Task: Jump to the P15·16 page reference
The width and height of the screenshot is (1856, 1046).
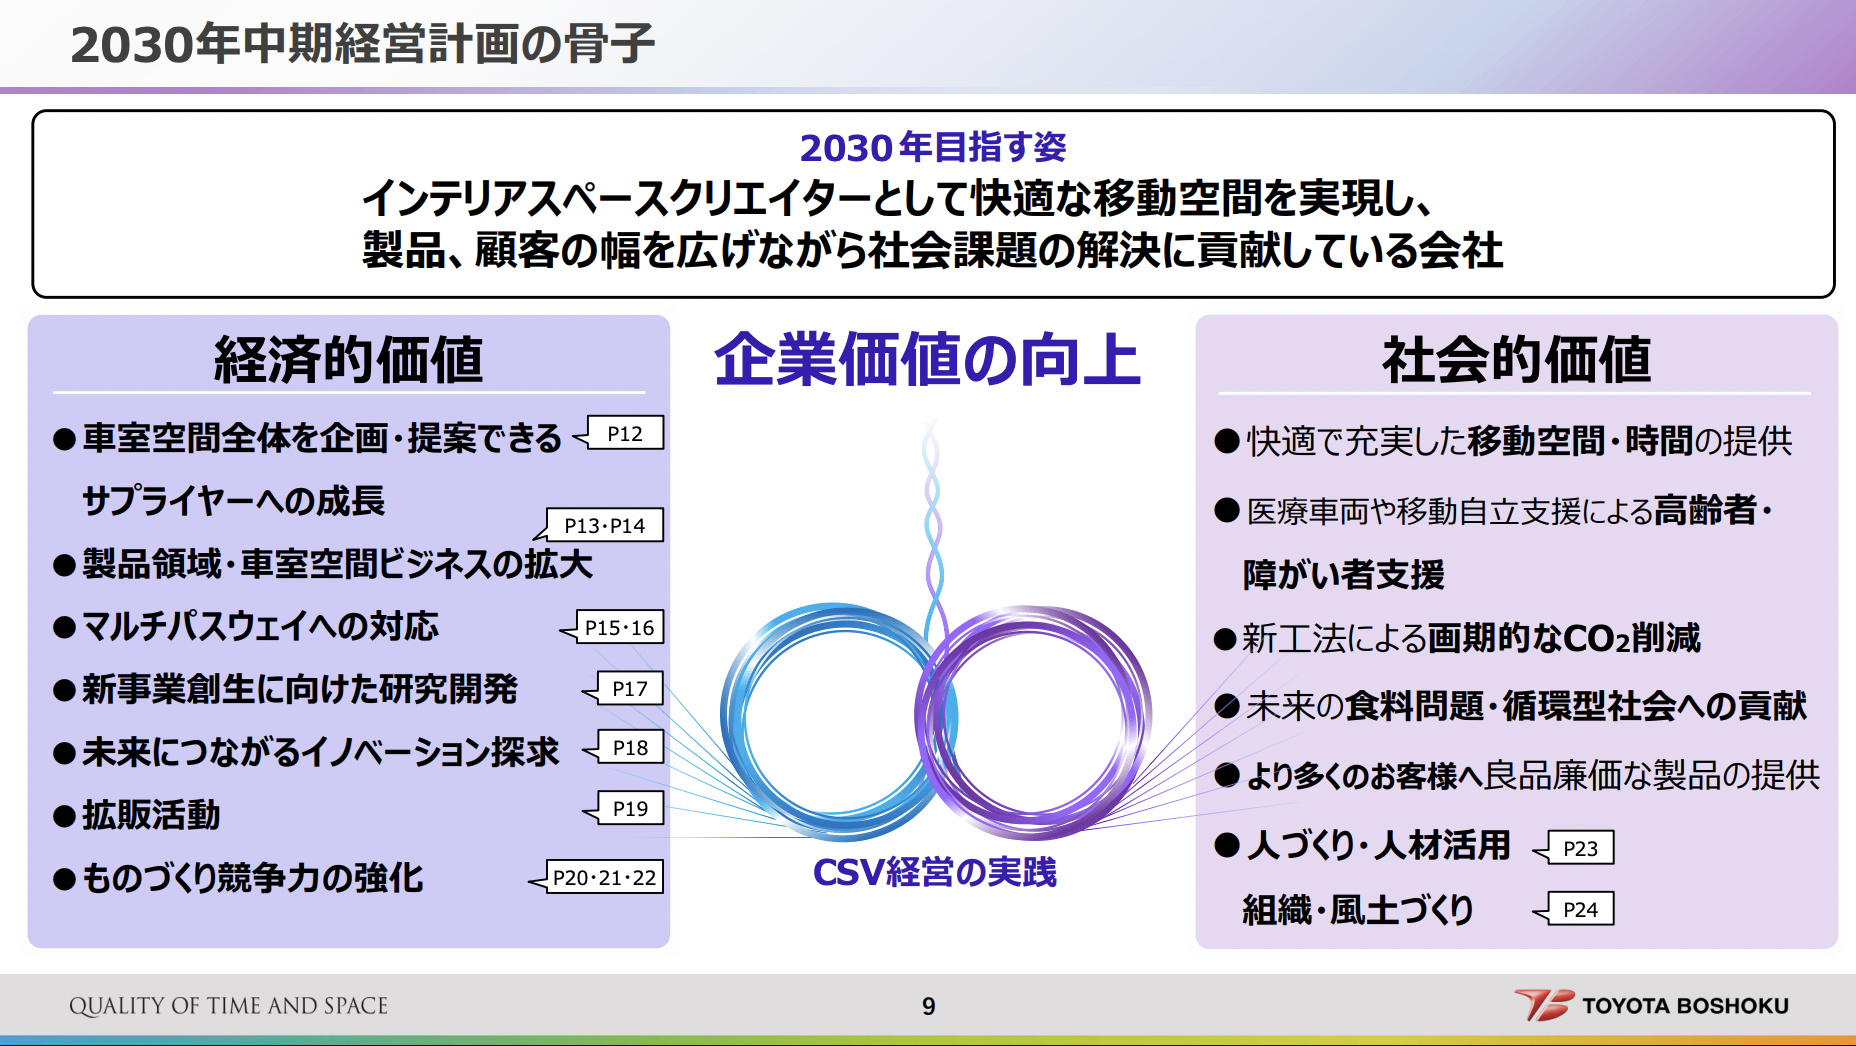Action: tap(619, 627)
